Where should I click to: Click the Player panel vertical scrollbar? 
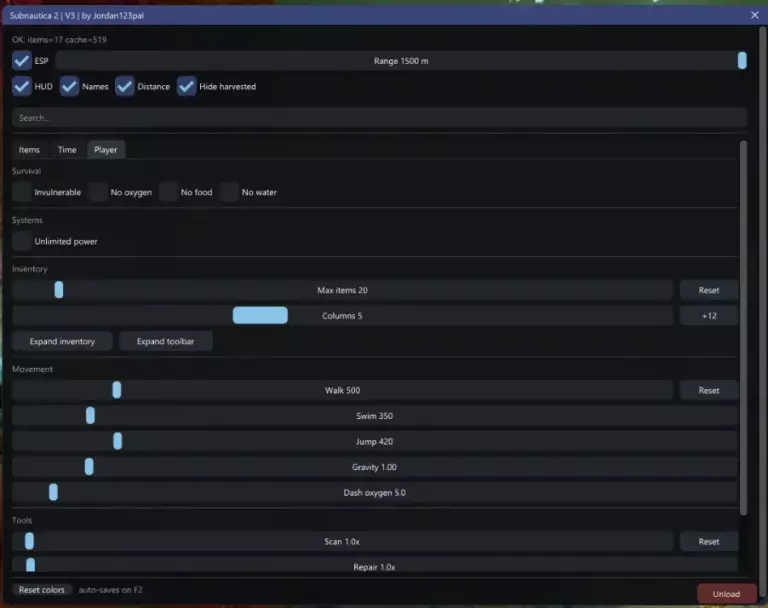click(744, 328)
